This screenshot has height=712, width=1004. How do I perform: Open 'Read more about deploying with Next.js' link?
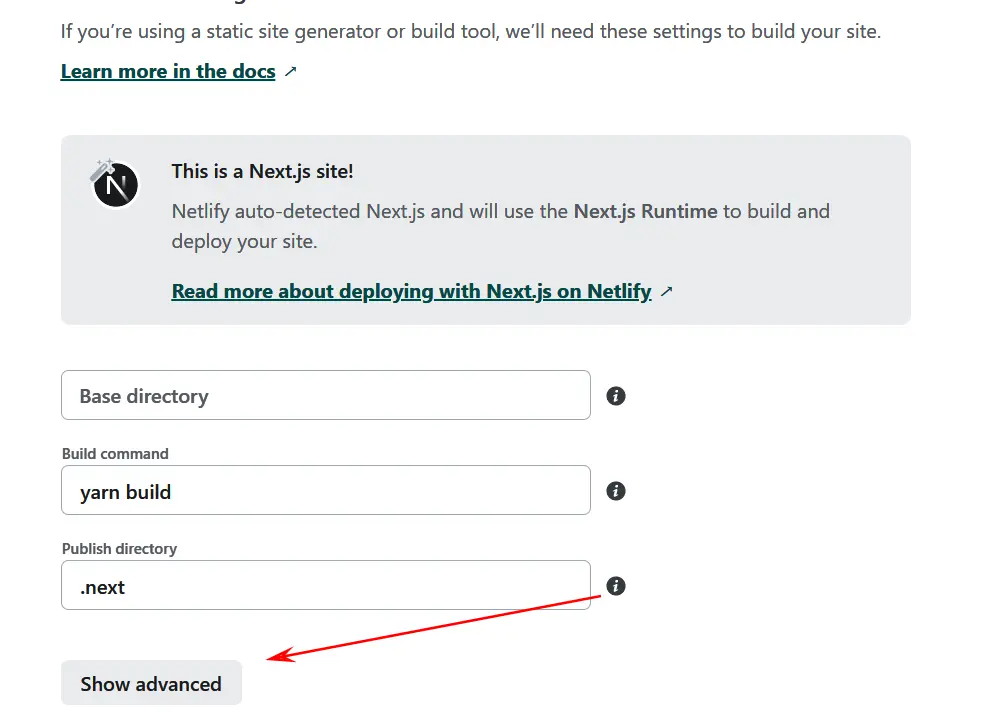click(411, 291)
